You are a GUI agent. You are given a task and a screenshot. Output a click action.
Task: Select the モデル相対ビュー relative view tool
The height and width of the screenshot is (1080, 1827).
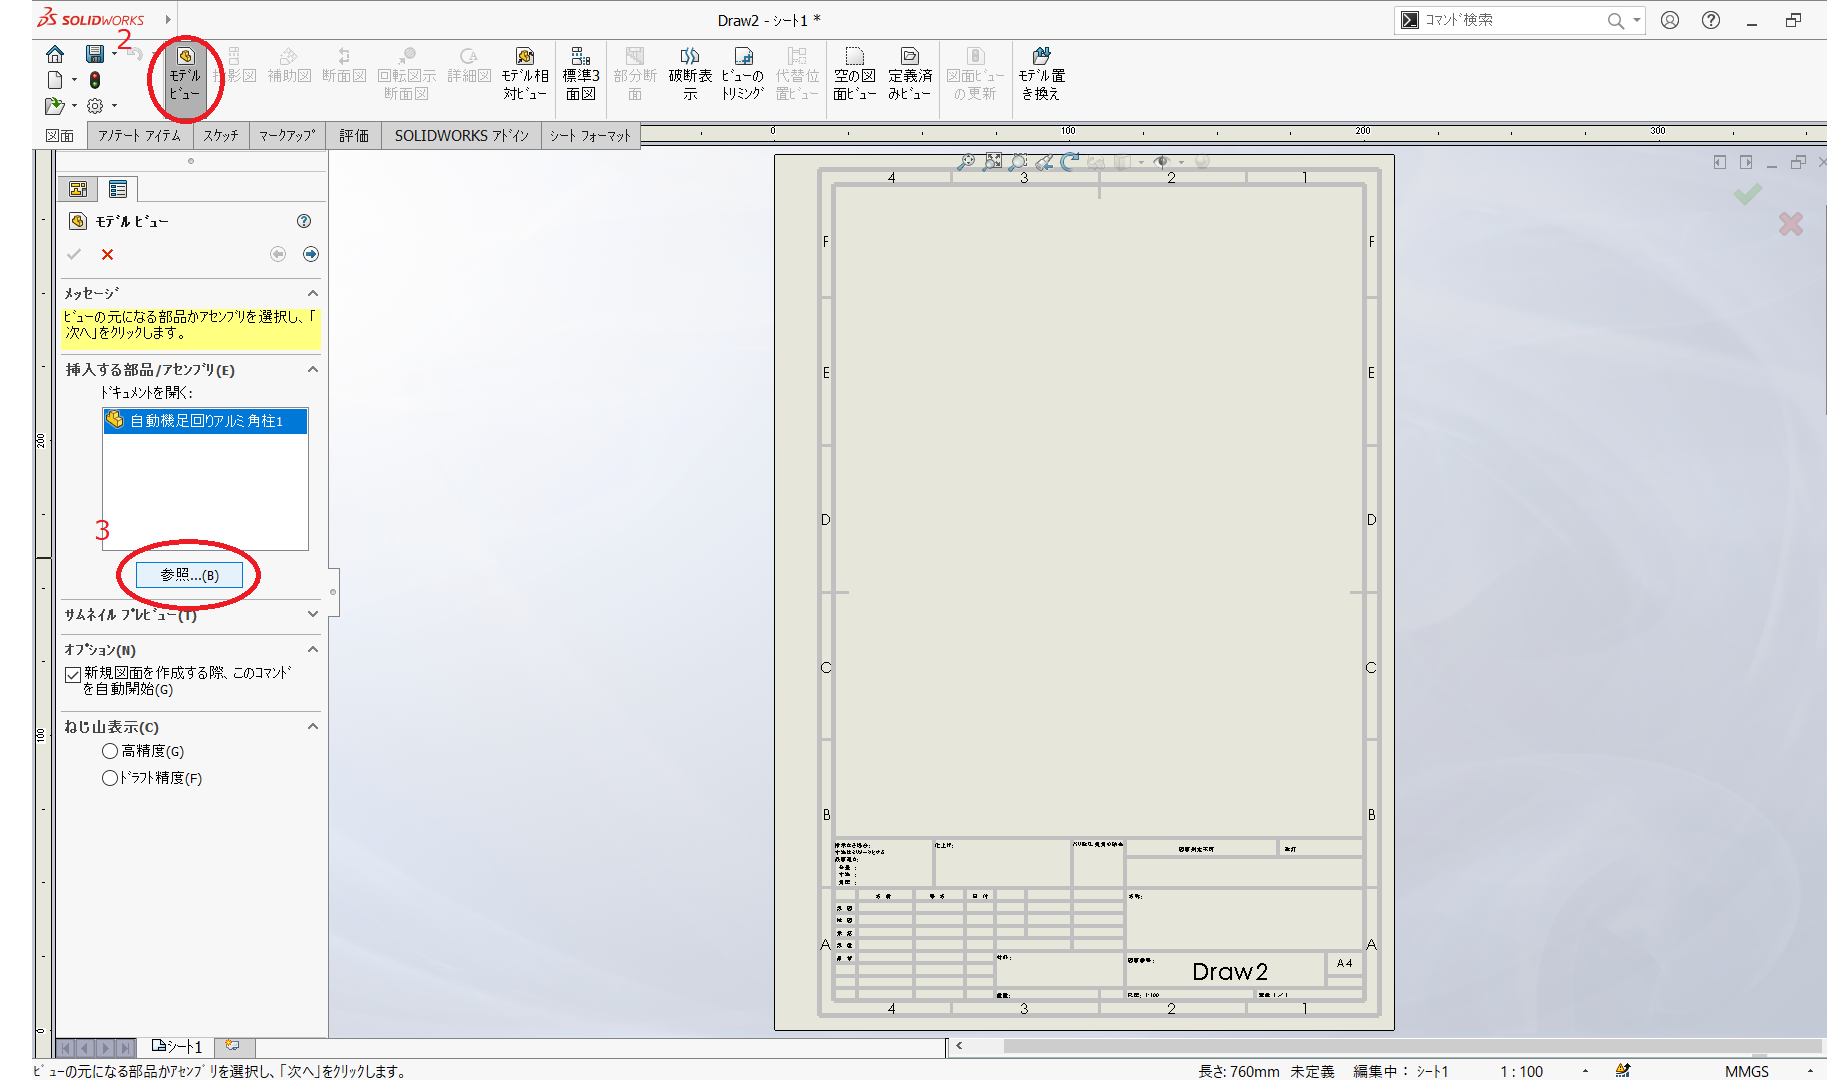pyautogui.click(x=525, y=75)
